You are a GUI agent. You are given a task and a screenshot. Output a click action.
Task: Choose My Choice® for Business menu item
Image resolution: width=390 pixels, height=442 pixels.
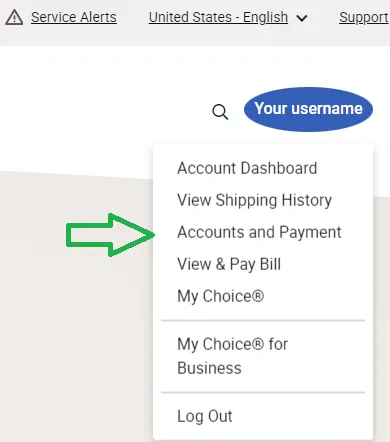coord(232,356)
